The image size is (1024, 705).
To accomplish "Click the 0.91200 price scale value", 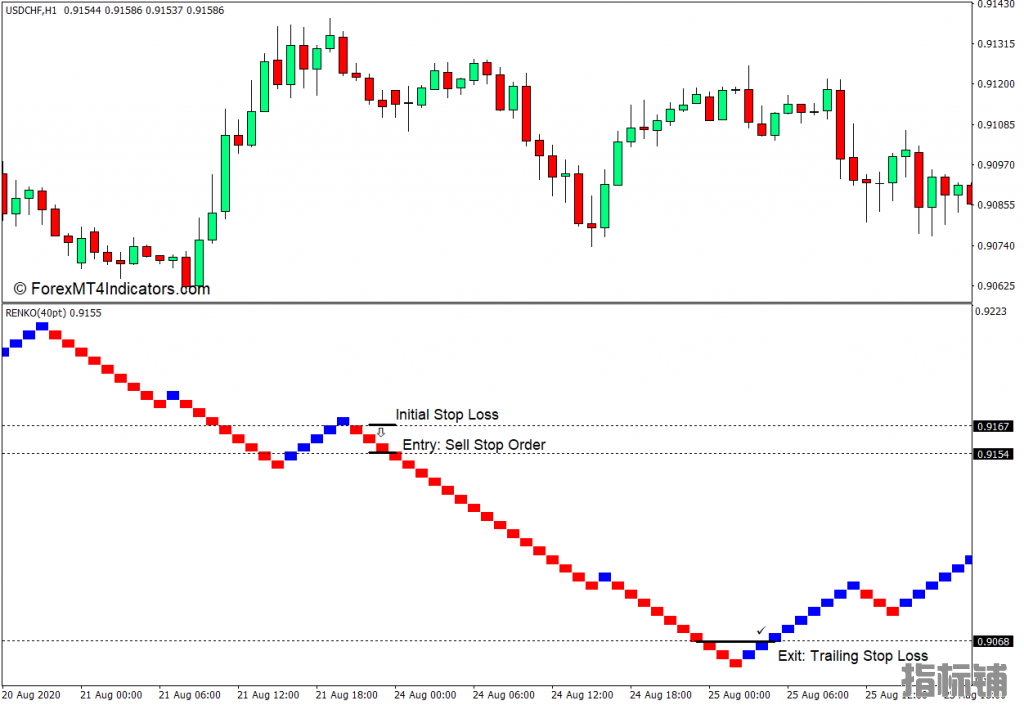I will [x=996, y=84].
